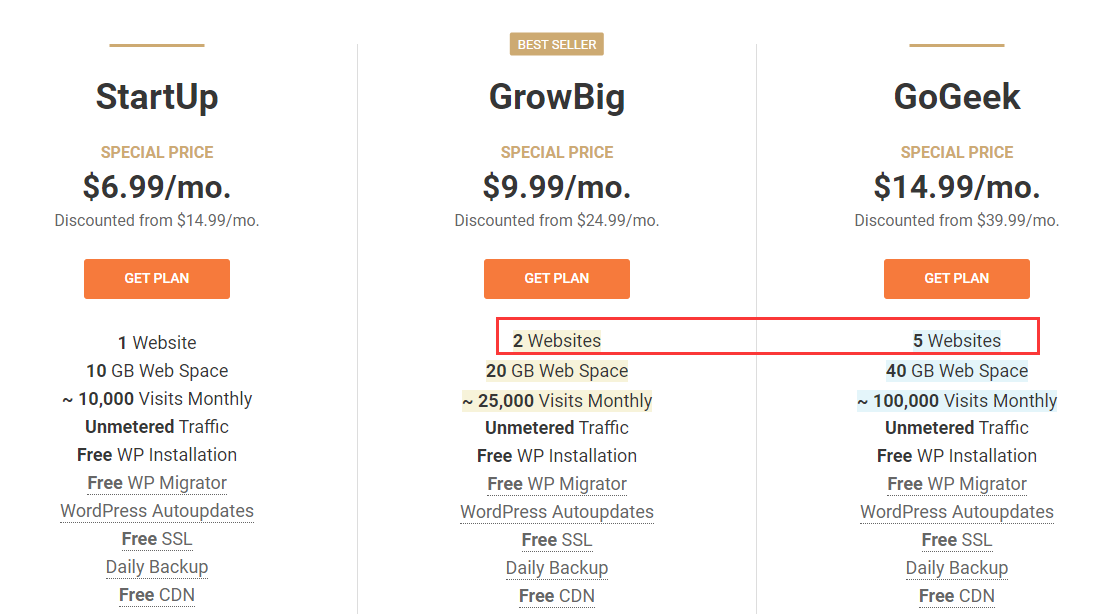
Task: Click the GrowBig plan title
Action: pyautogui.click(x=557, y=97)
